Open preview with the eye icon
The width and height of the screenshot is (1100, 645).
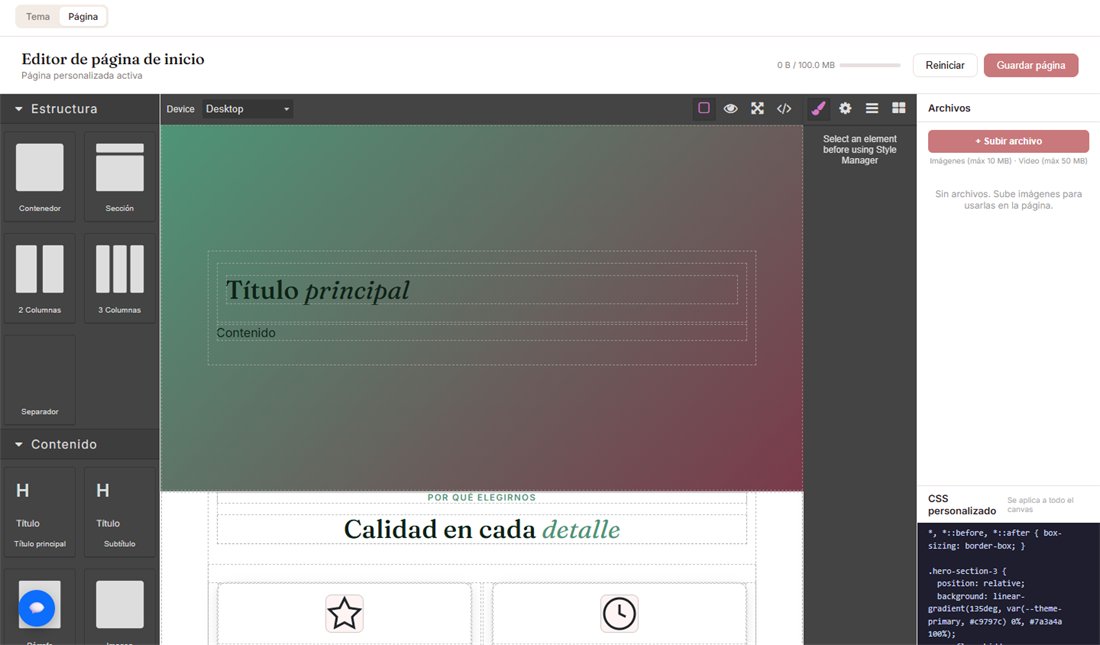[x=730, y=108]
